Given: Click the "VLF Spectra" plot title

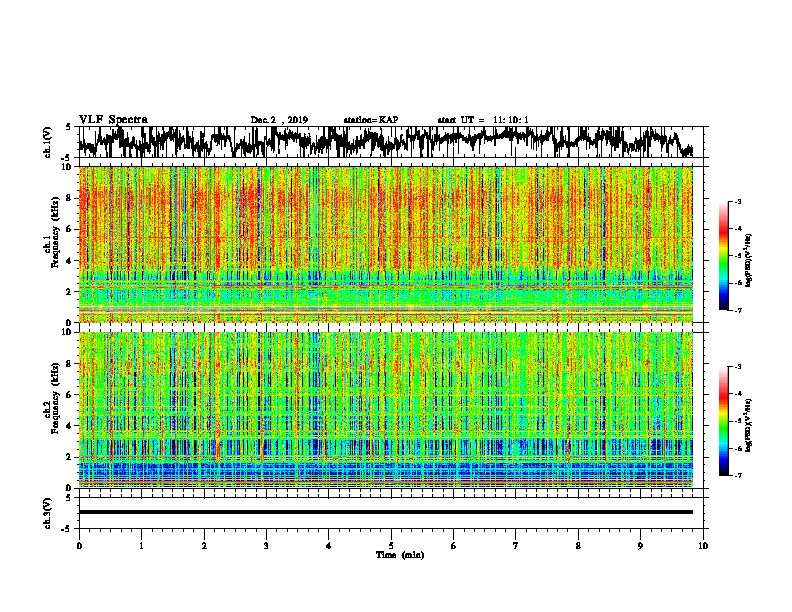Looking at the screenshot, I should tap(113, 119).
